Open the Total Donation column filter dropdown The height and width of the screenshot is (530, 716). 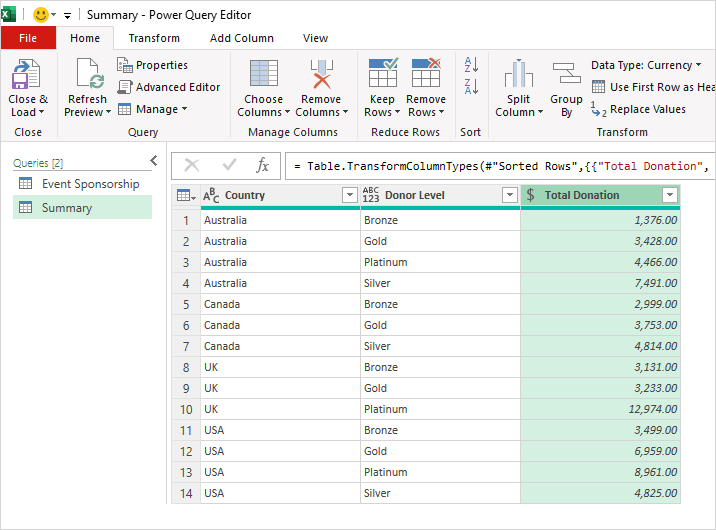(x=670, y=195)
